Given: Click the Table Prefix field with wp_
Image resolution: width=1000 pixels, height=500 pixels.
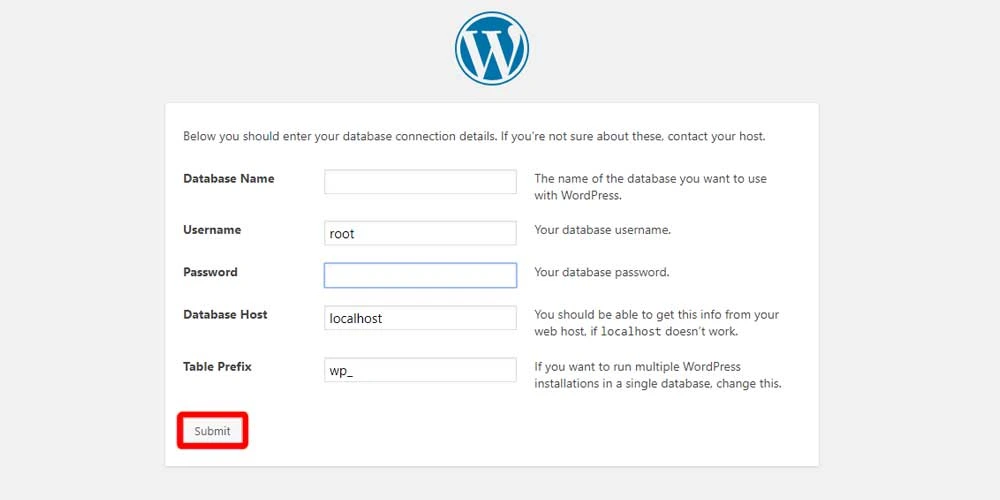Looking at the screenshot, I should [x=420, y=370].
